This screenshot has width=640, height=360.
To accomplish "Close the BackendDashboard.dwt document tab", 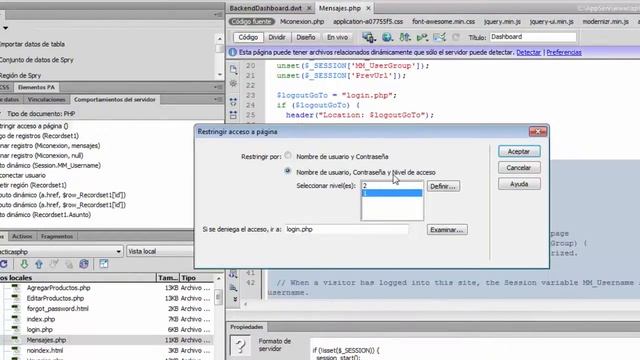I will point(309,8).
